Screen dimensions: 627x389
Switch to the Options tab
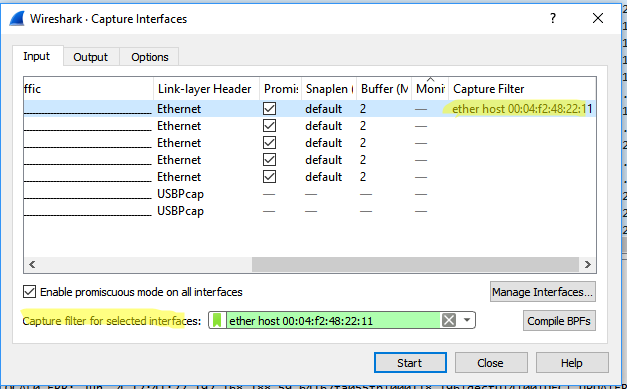point(150,57)
